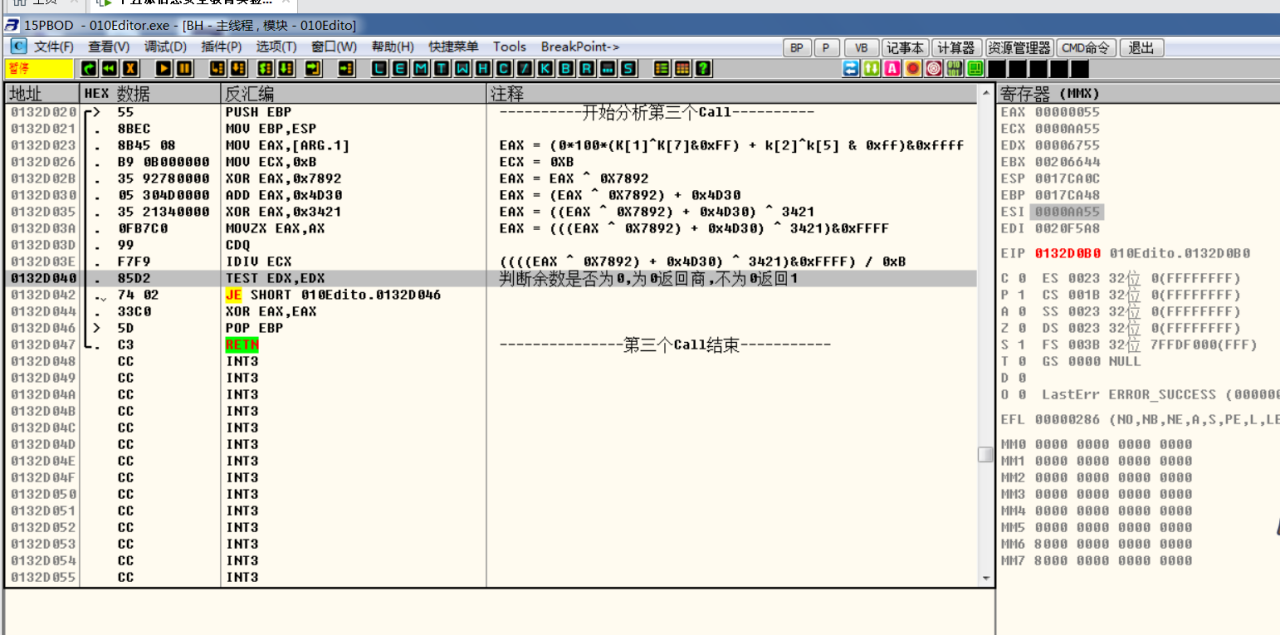Open the Log (L) window icon

pos(379,69)
